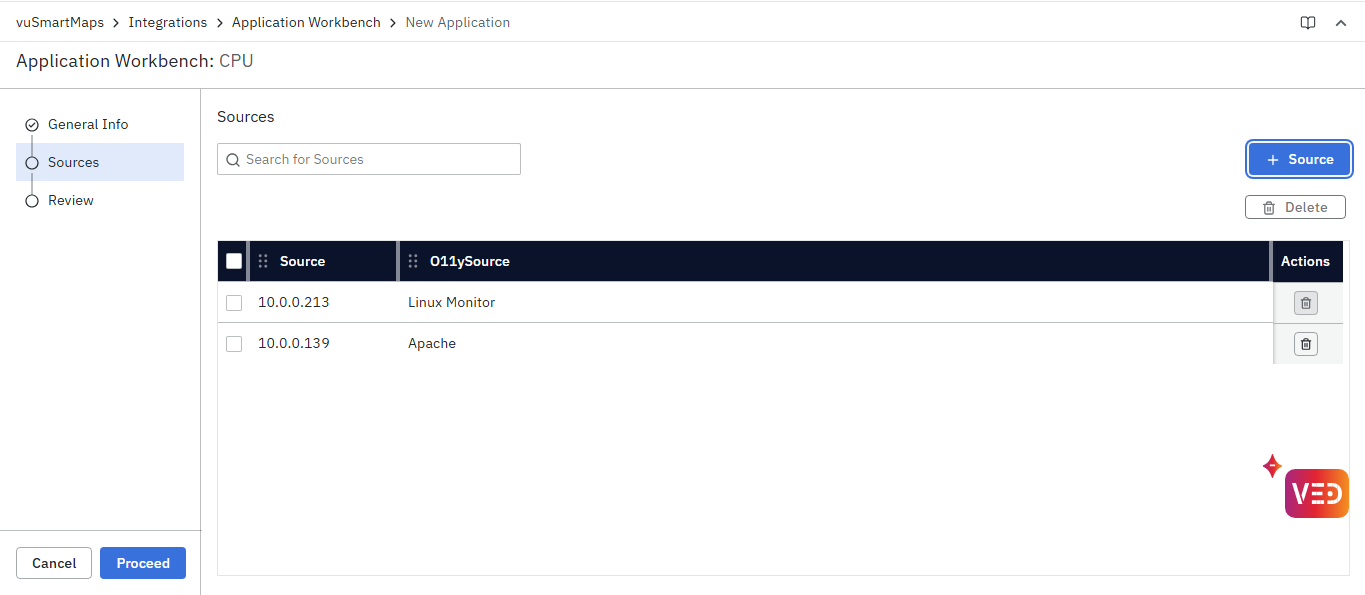Click the magnifier icon in search box
The width and height of the screenshot is (1365, 595).
[x=233, y=160]
